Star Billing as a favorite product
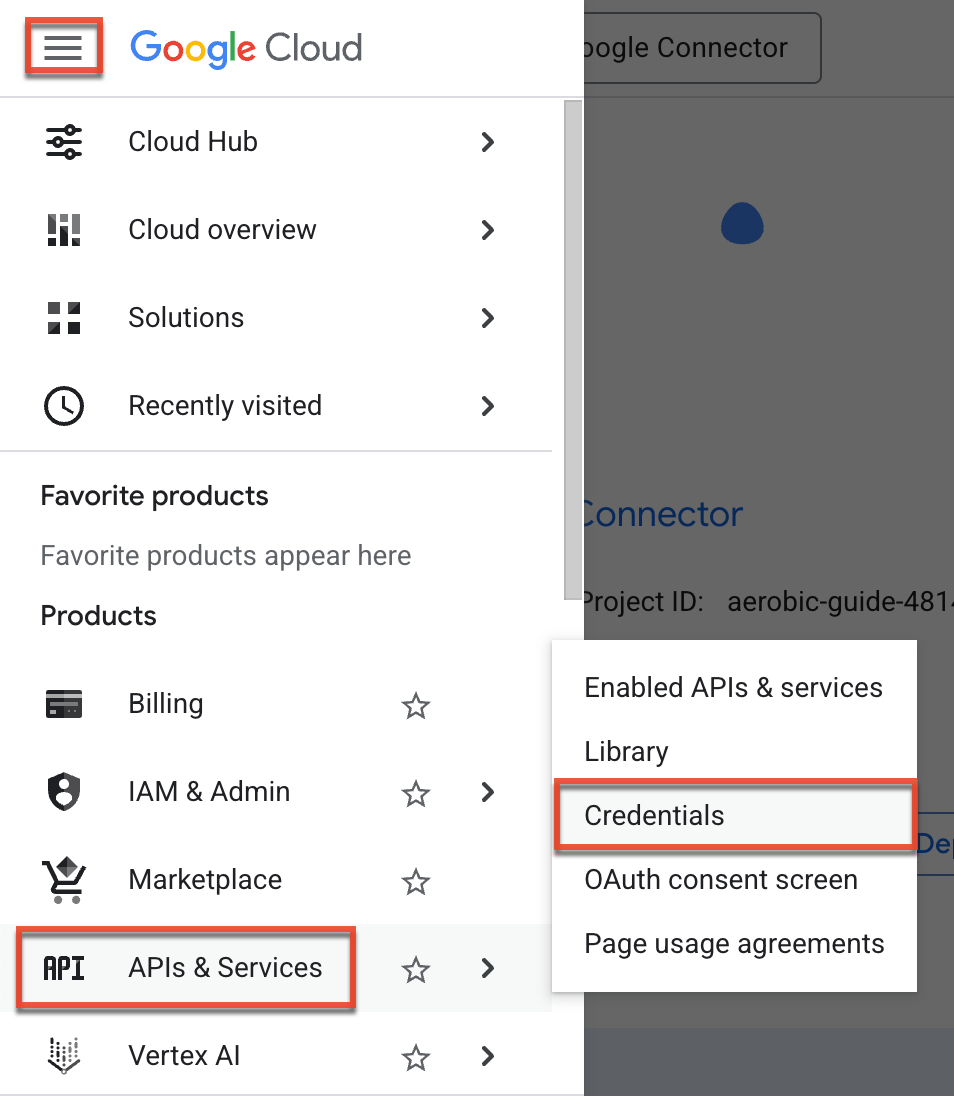This screenshot has height=1096, width=954. coord(415,706)
